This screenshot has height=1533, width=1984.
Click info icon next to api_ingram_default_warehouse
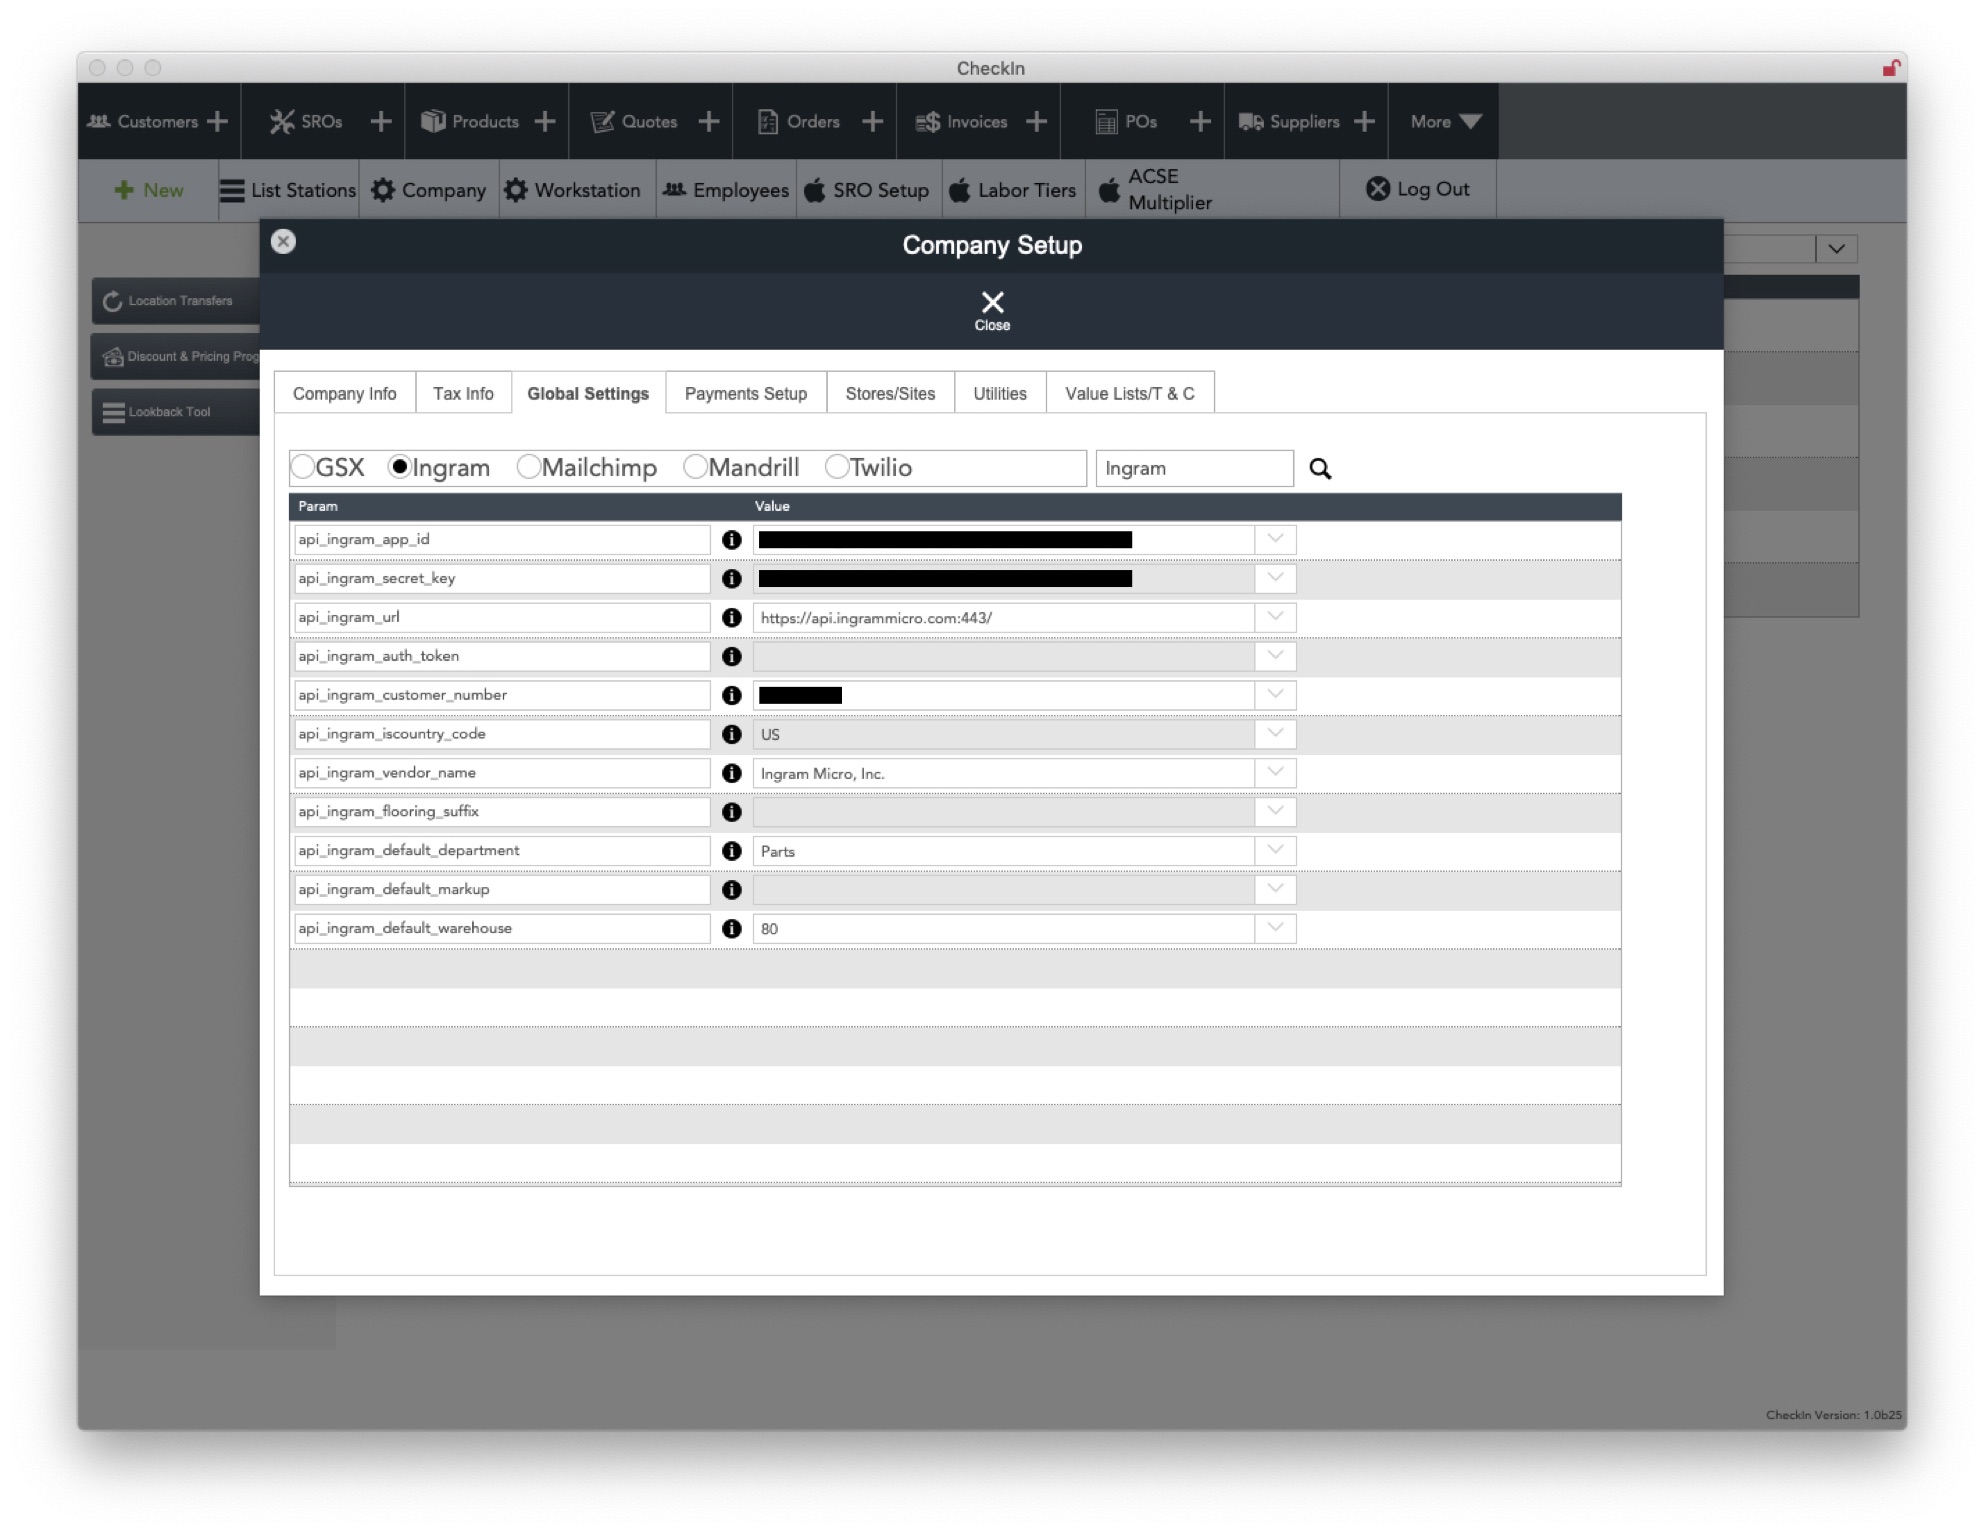pyautogui.click(x=732, y=929)
